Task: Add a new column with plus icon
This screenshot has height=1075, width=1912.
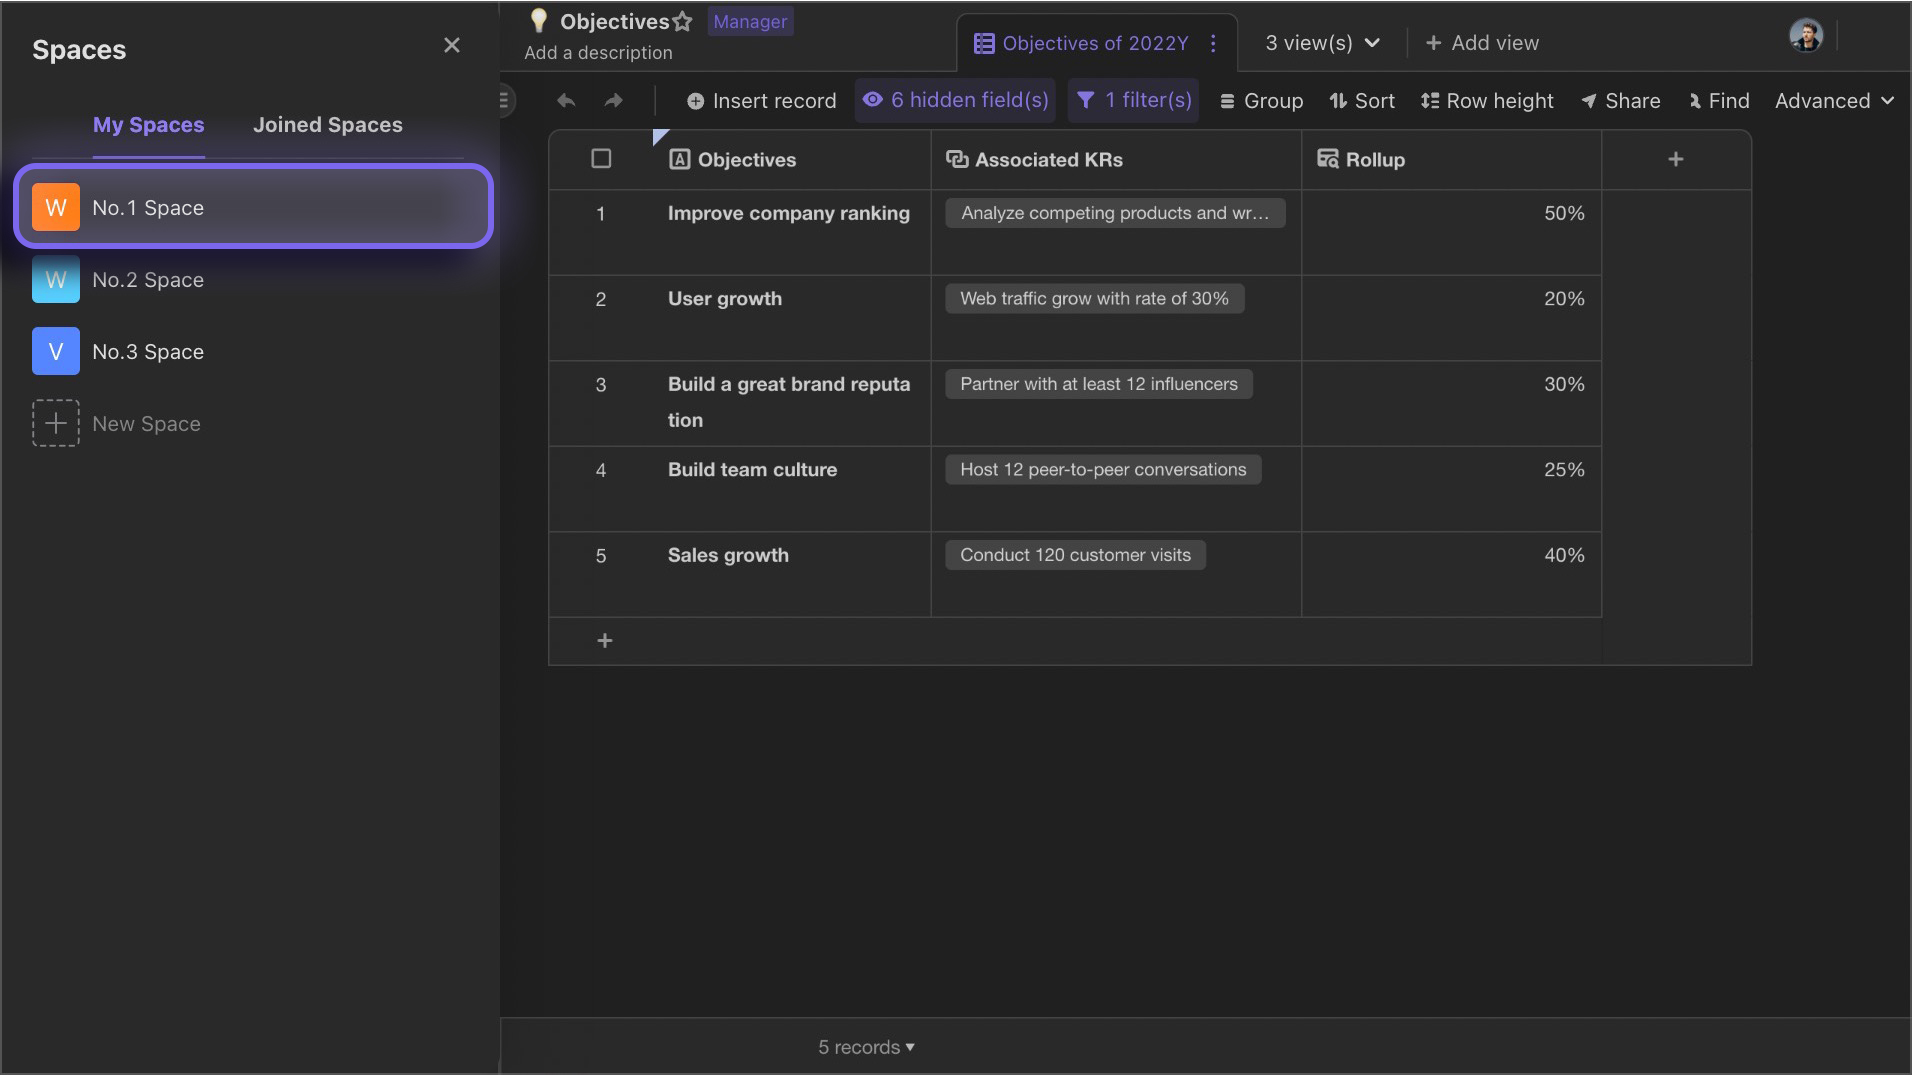Action: point(1676,159)
